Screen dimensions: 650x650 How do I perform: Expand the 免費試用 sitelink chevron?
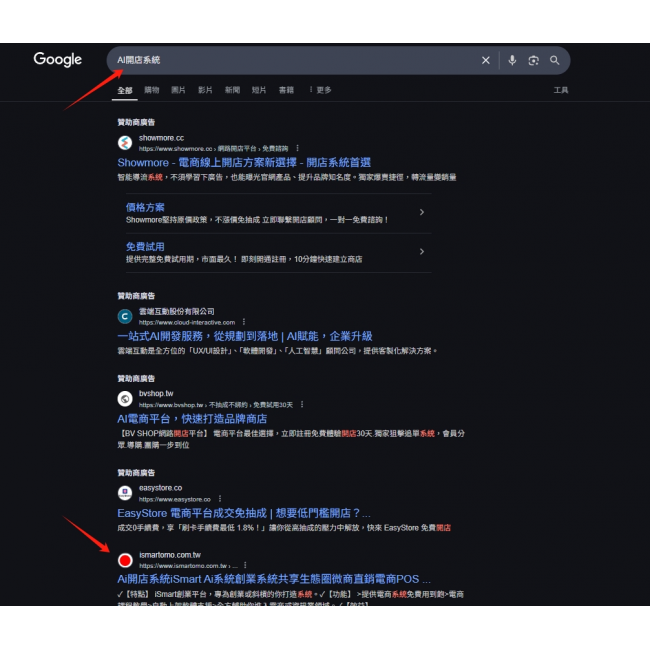click(x=421, y=251)
